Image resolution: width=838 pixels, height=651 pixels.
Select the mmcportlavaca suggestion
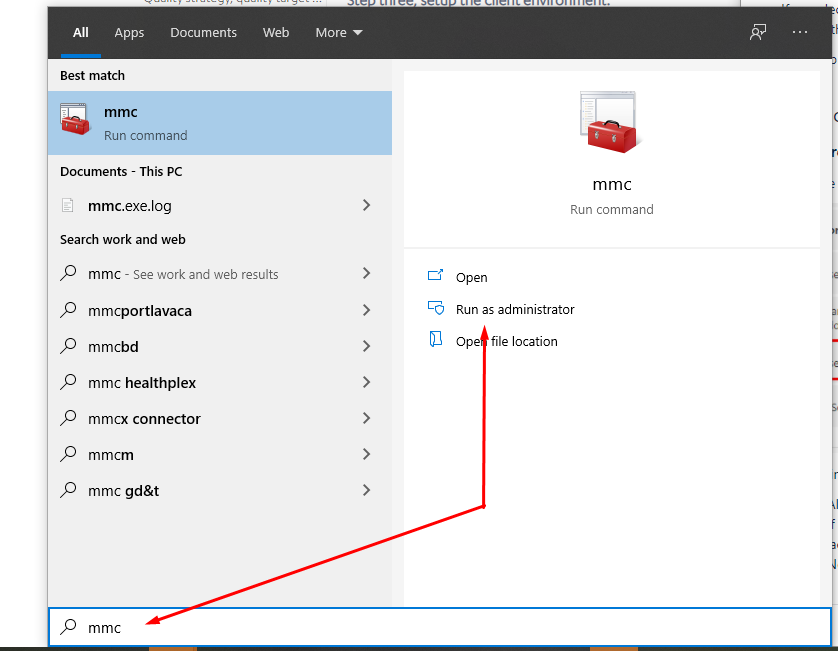[x=220, y=310]
